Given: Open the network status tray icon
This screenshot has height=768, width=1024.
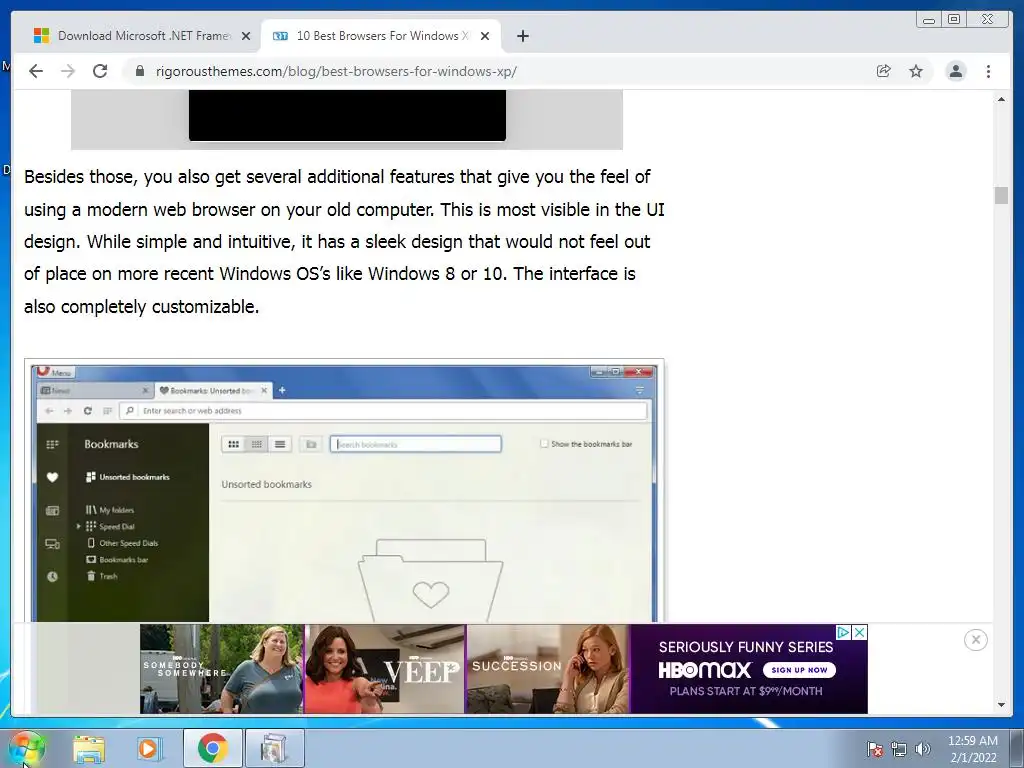Looking at the screenshot, I should [x=899, y=749].
